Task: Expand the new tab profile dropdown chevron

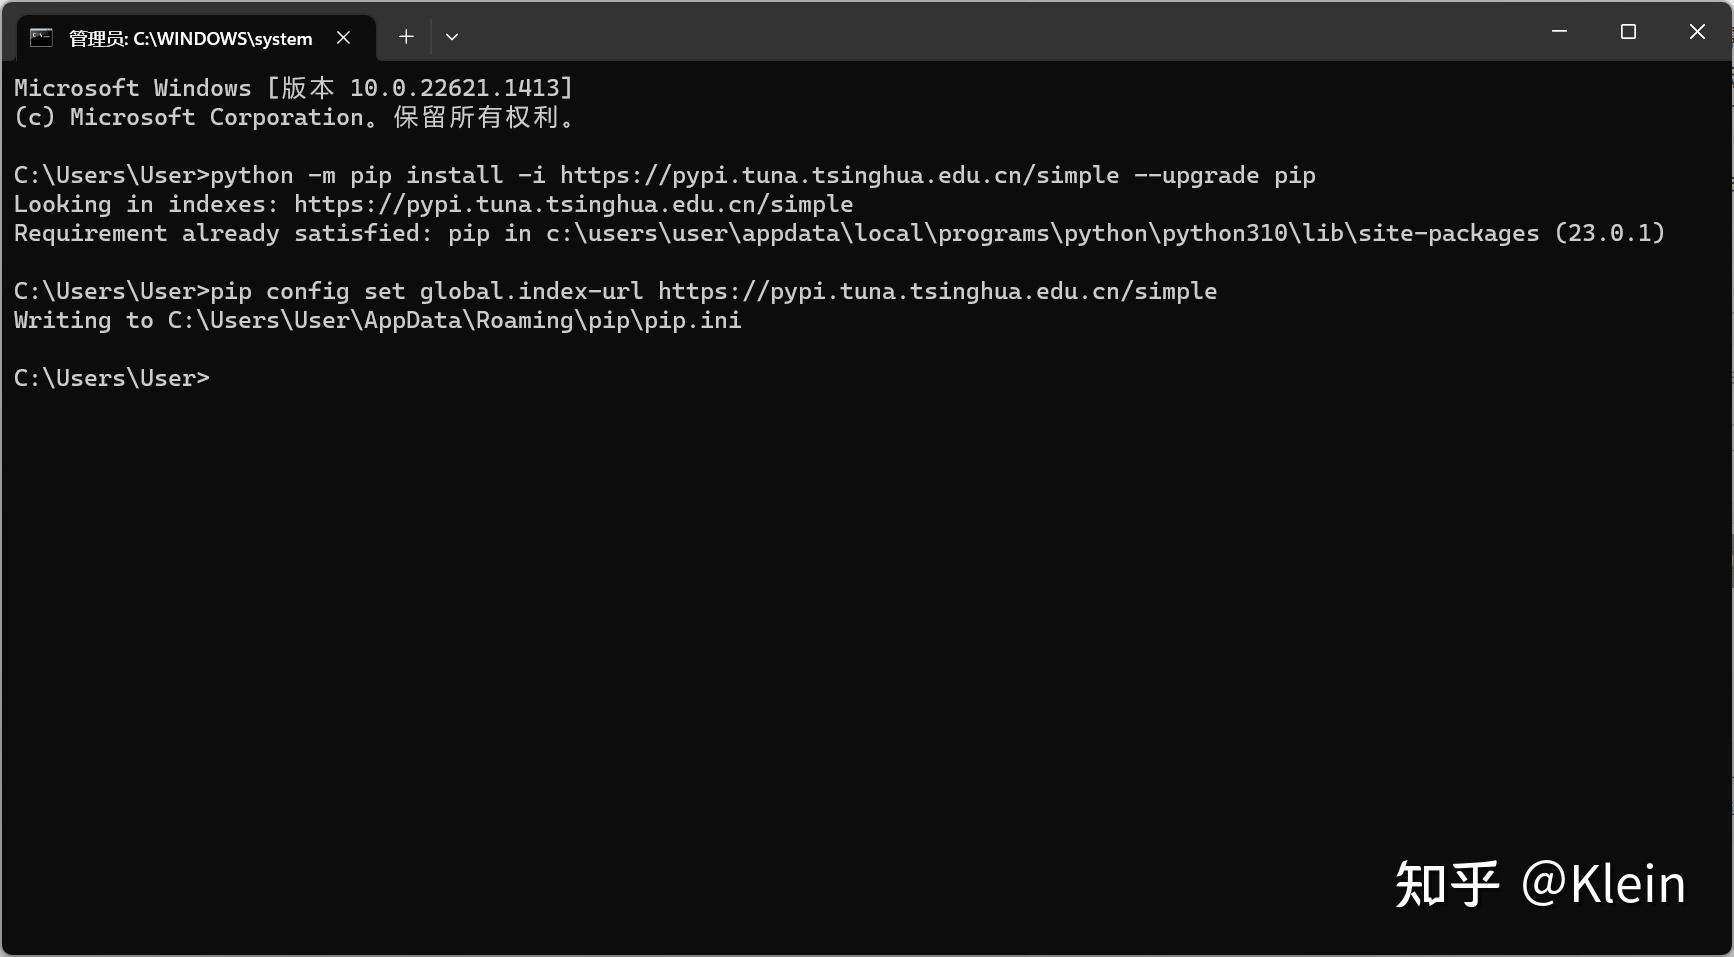Action: pyautogui.click(x=452, y=37)
